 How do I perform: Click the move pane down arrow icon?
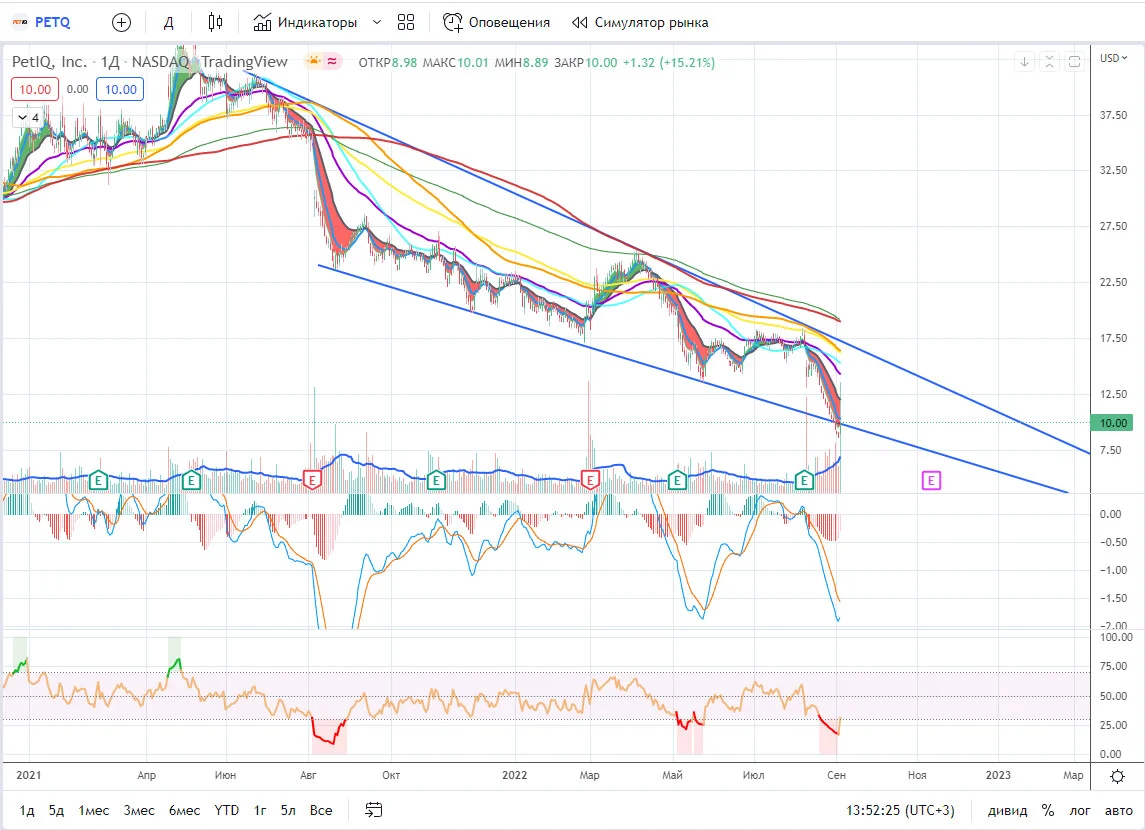point(1025,62)
